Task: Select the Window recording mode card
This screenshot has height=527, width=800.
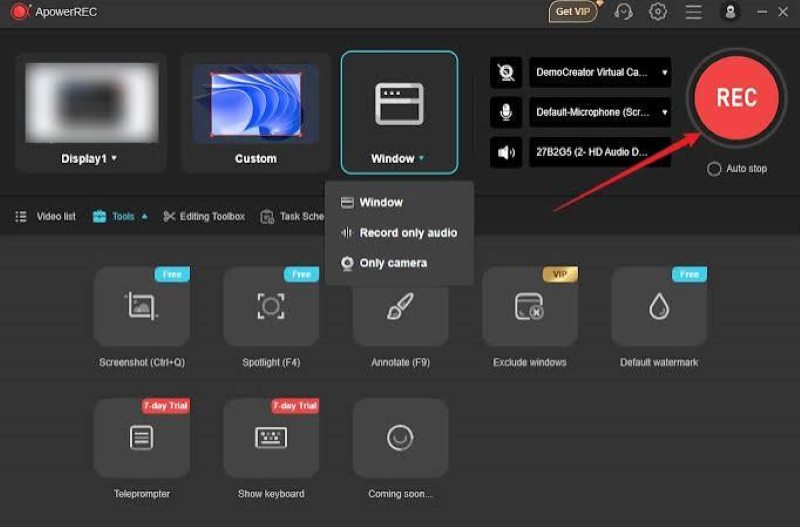Action: click(399, 112)
